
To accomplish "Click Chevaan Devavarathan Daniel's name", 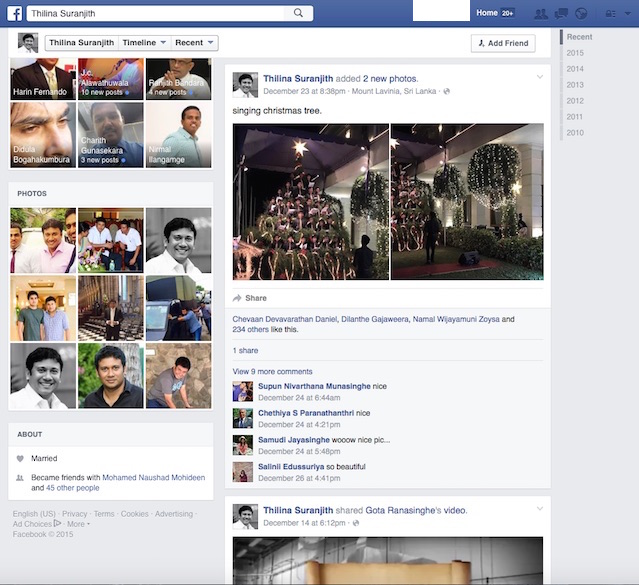I will (285, 319).
